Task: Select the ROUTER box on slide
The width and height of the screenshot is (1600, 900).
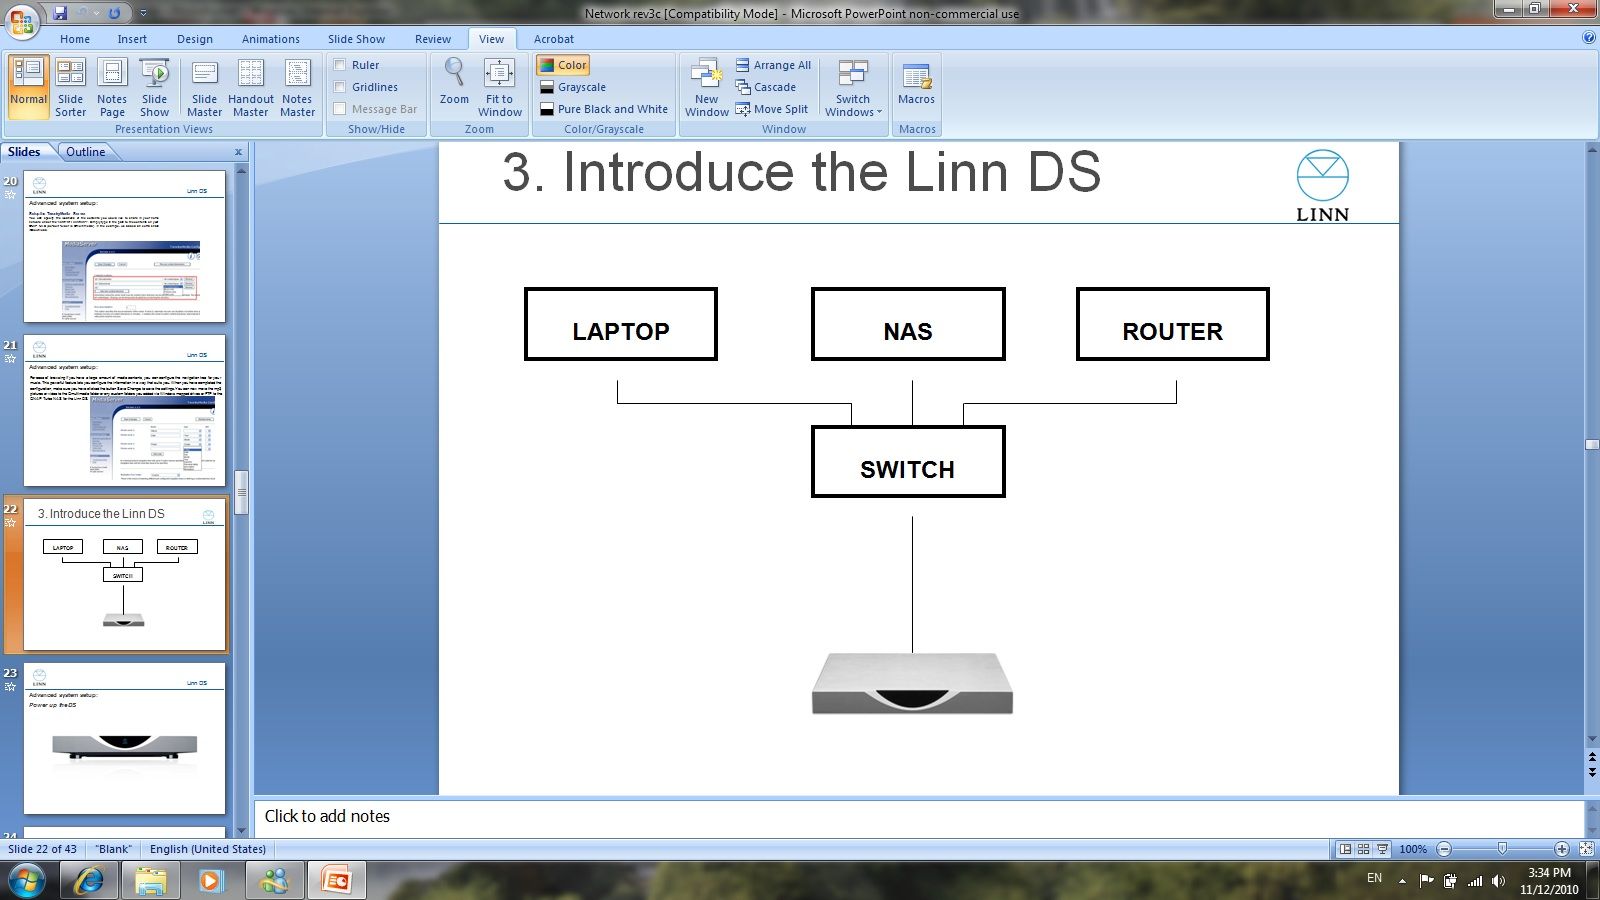Action: (1173, 324)
